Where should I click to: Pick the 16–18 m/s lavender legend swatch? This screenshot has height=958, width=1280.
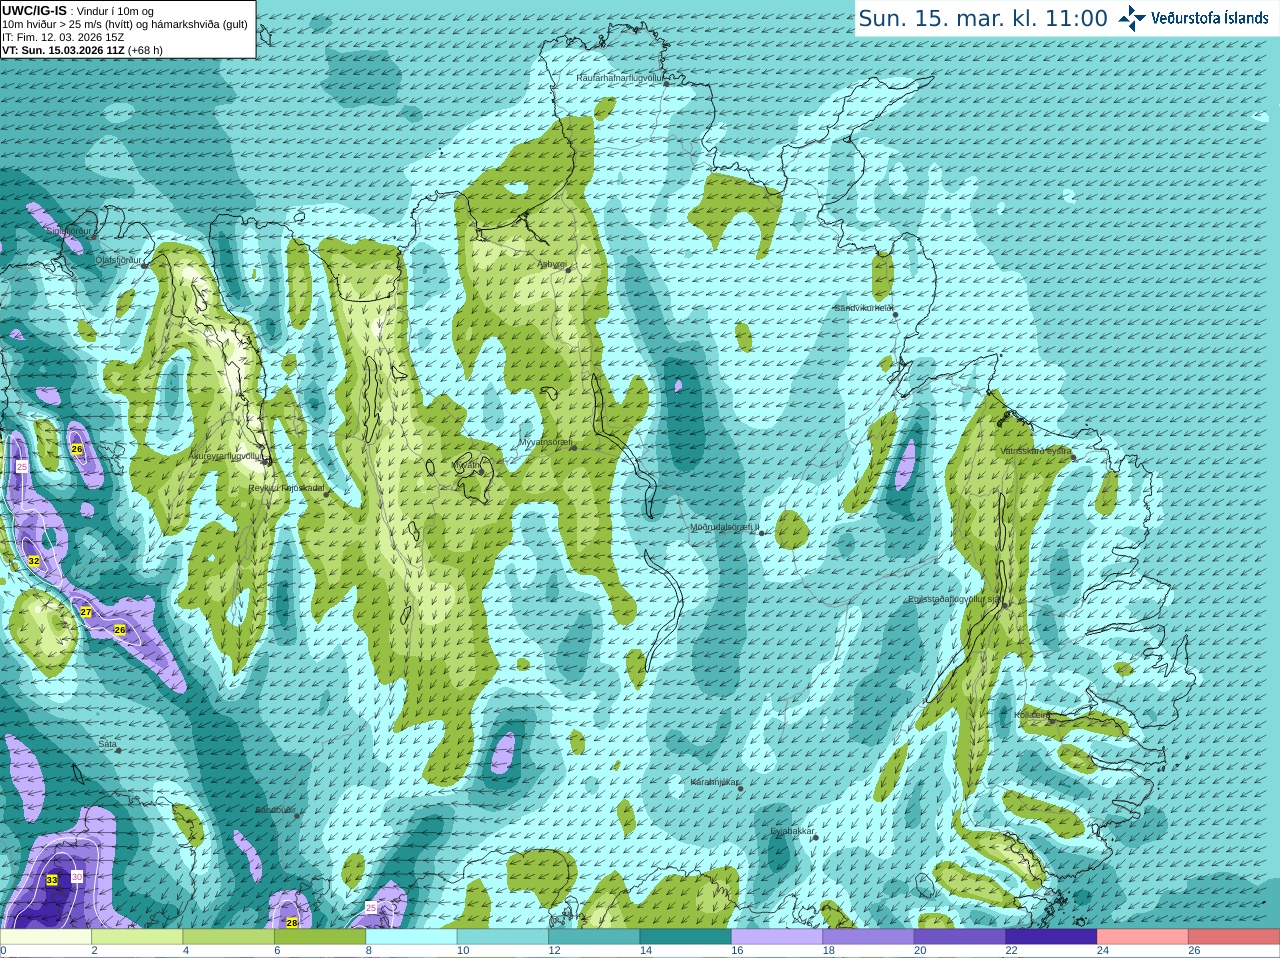[777, 937]
